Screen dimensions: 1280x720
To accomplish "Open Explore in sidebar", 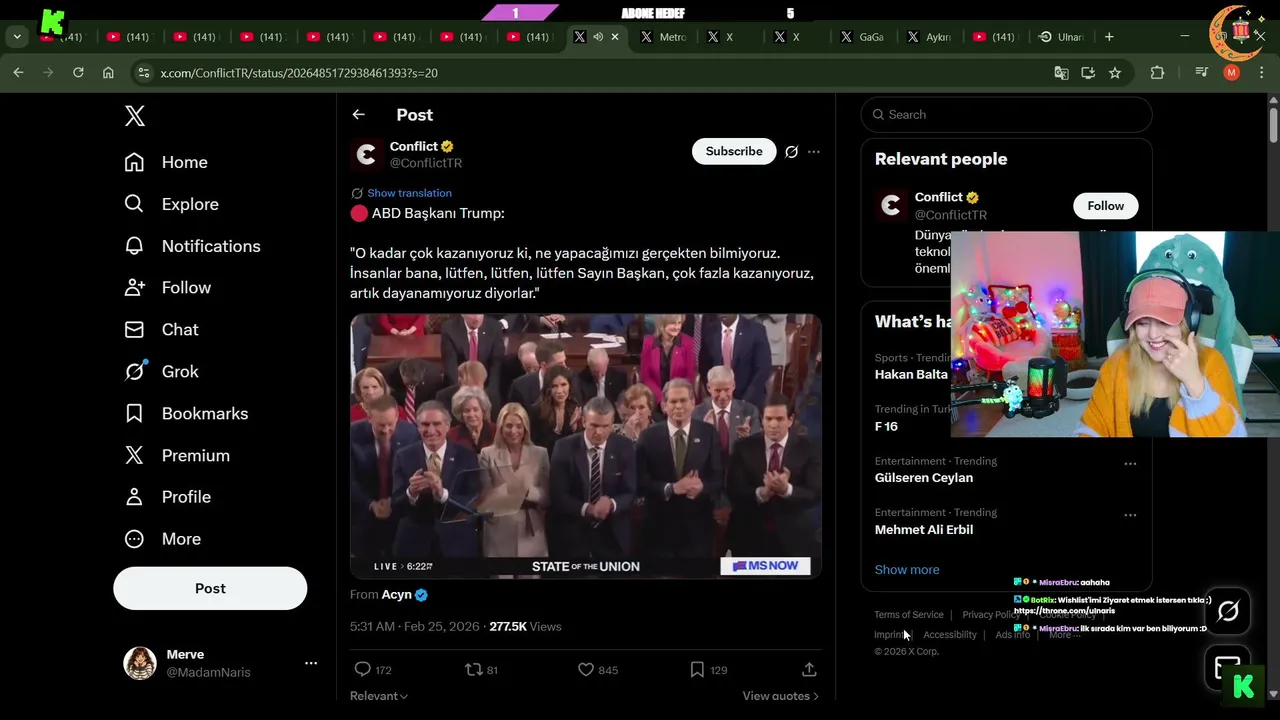I will (x=171, y=204).
